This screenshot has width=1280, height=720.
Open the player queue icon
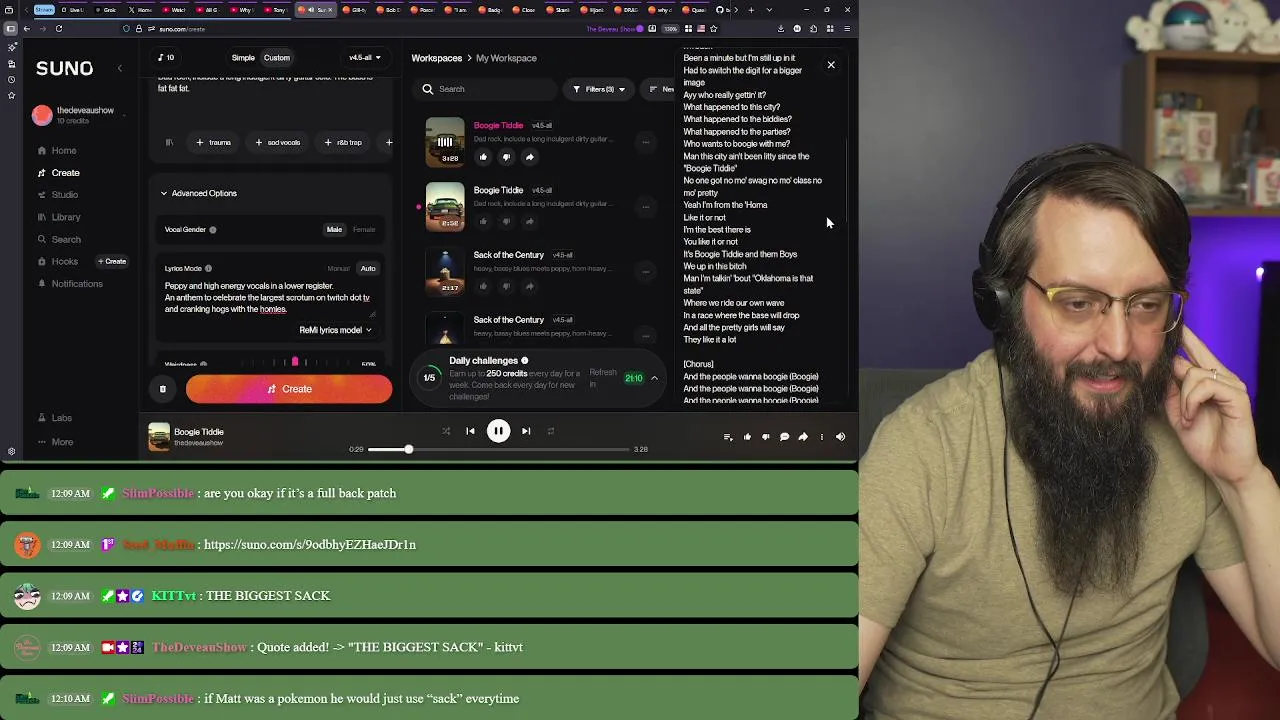pos(728,437)
